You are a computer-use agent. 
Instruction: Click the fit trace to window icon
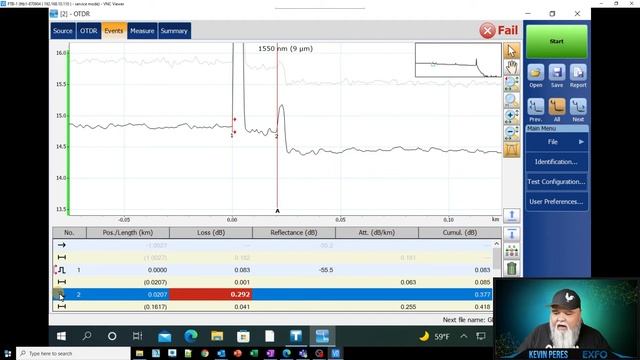point(511,149)
